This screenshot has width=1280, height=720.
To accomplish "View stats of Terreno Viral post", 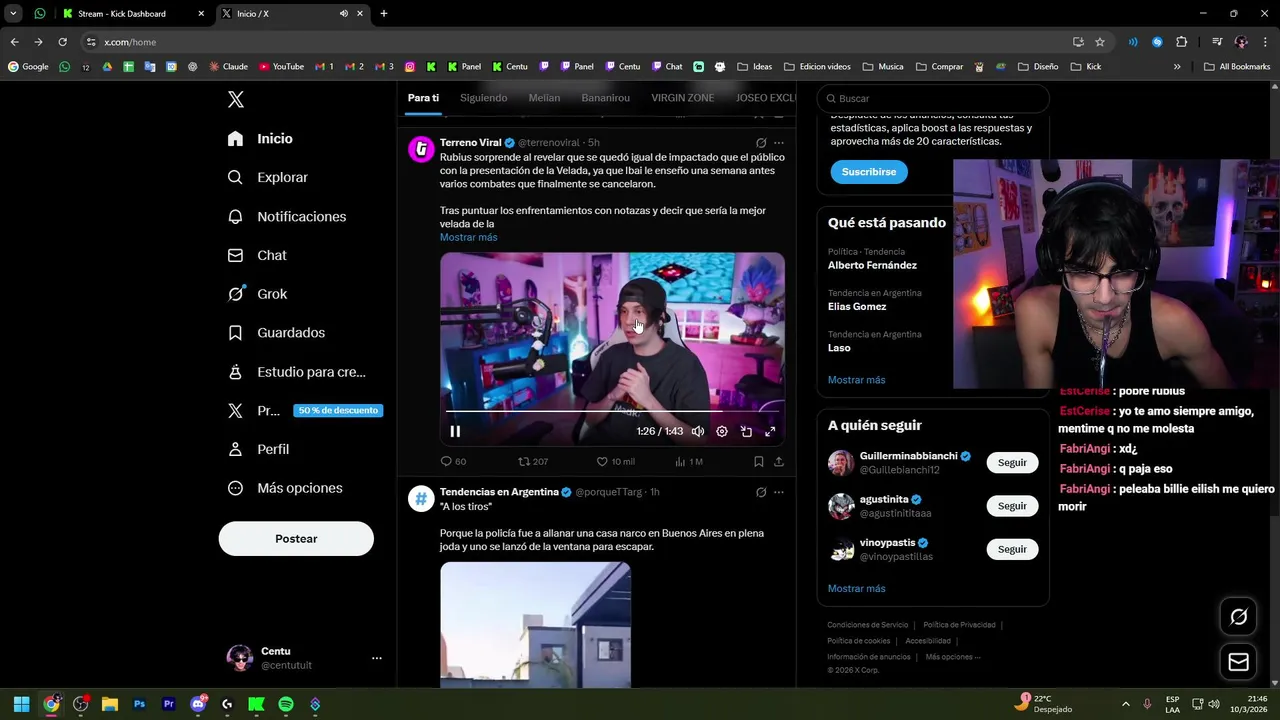I will click(x=689, y=461).
